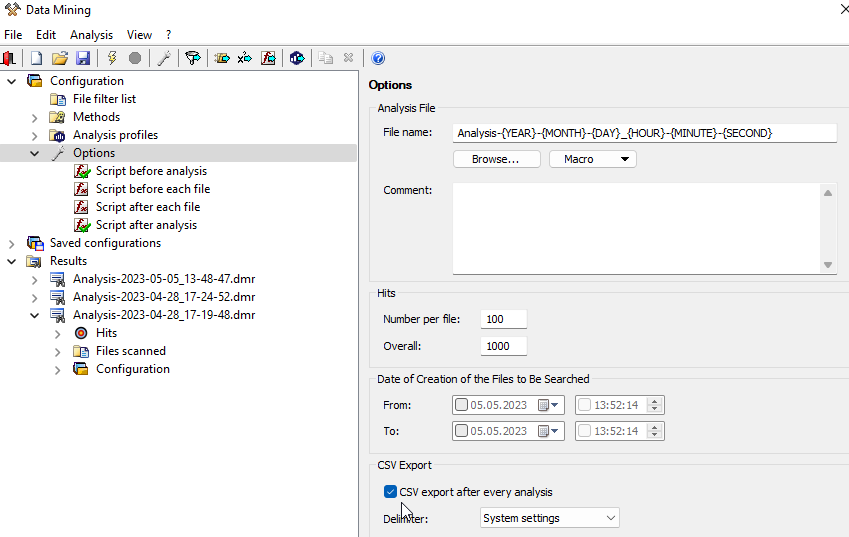Click the Number per file field

(x=504, y=319)
